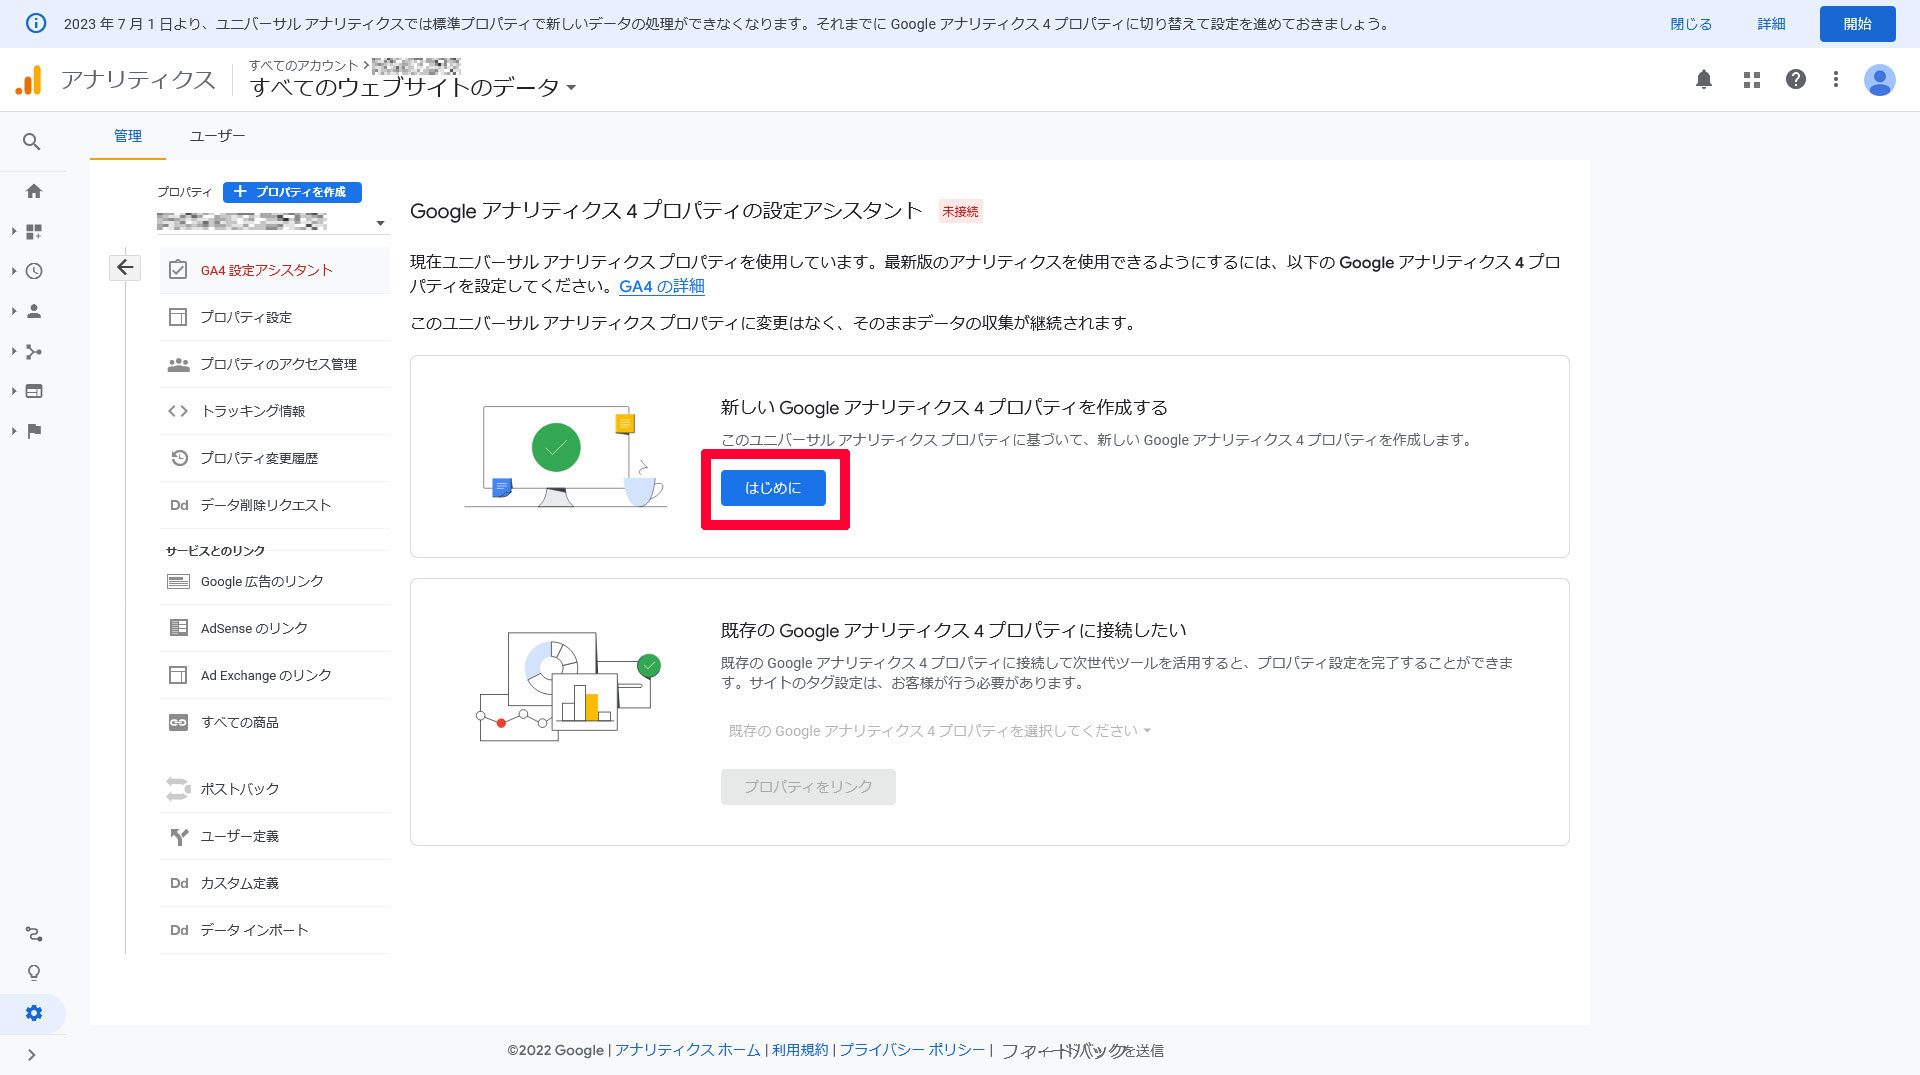Open the Behavior icon in sidebar

pyautogui.click(x=34, y=391)
